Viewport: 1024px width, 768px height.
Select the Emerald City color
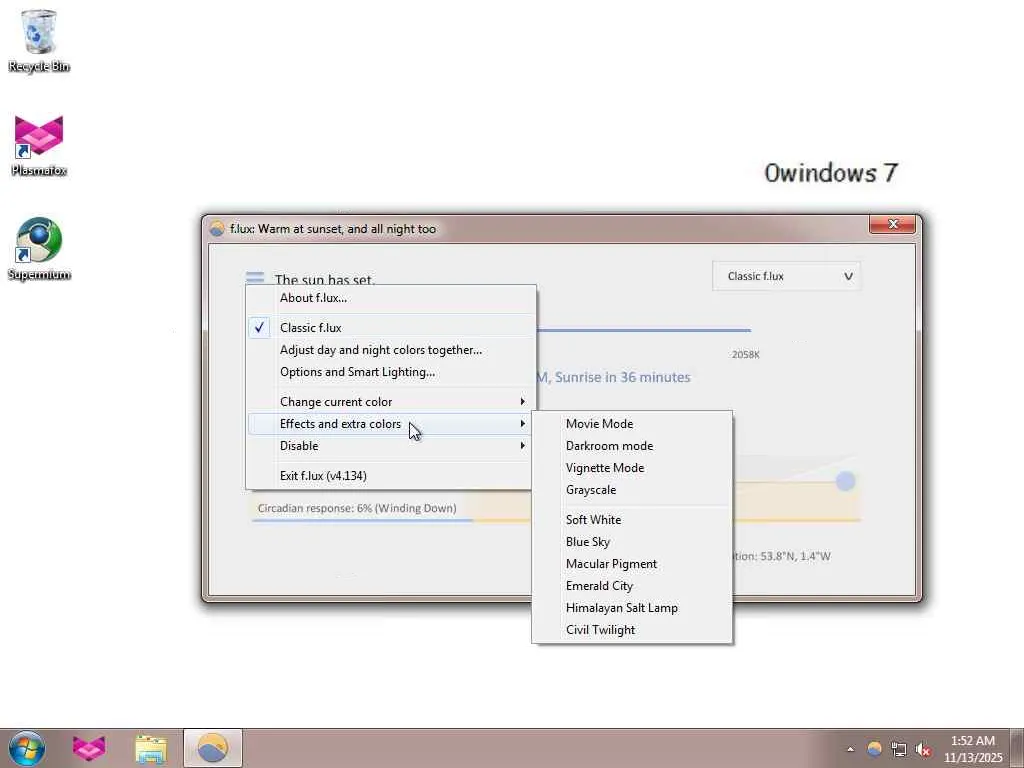click(x=632, y=586)
